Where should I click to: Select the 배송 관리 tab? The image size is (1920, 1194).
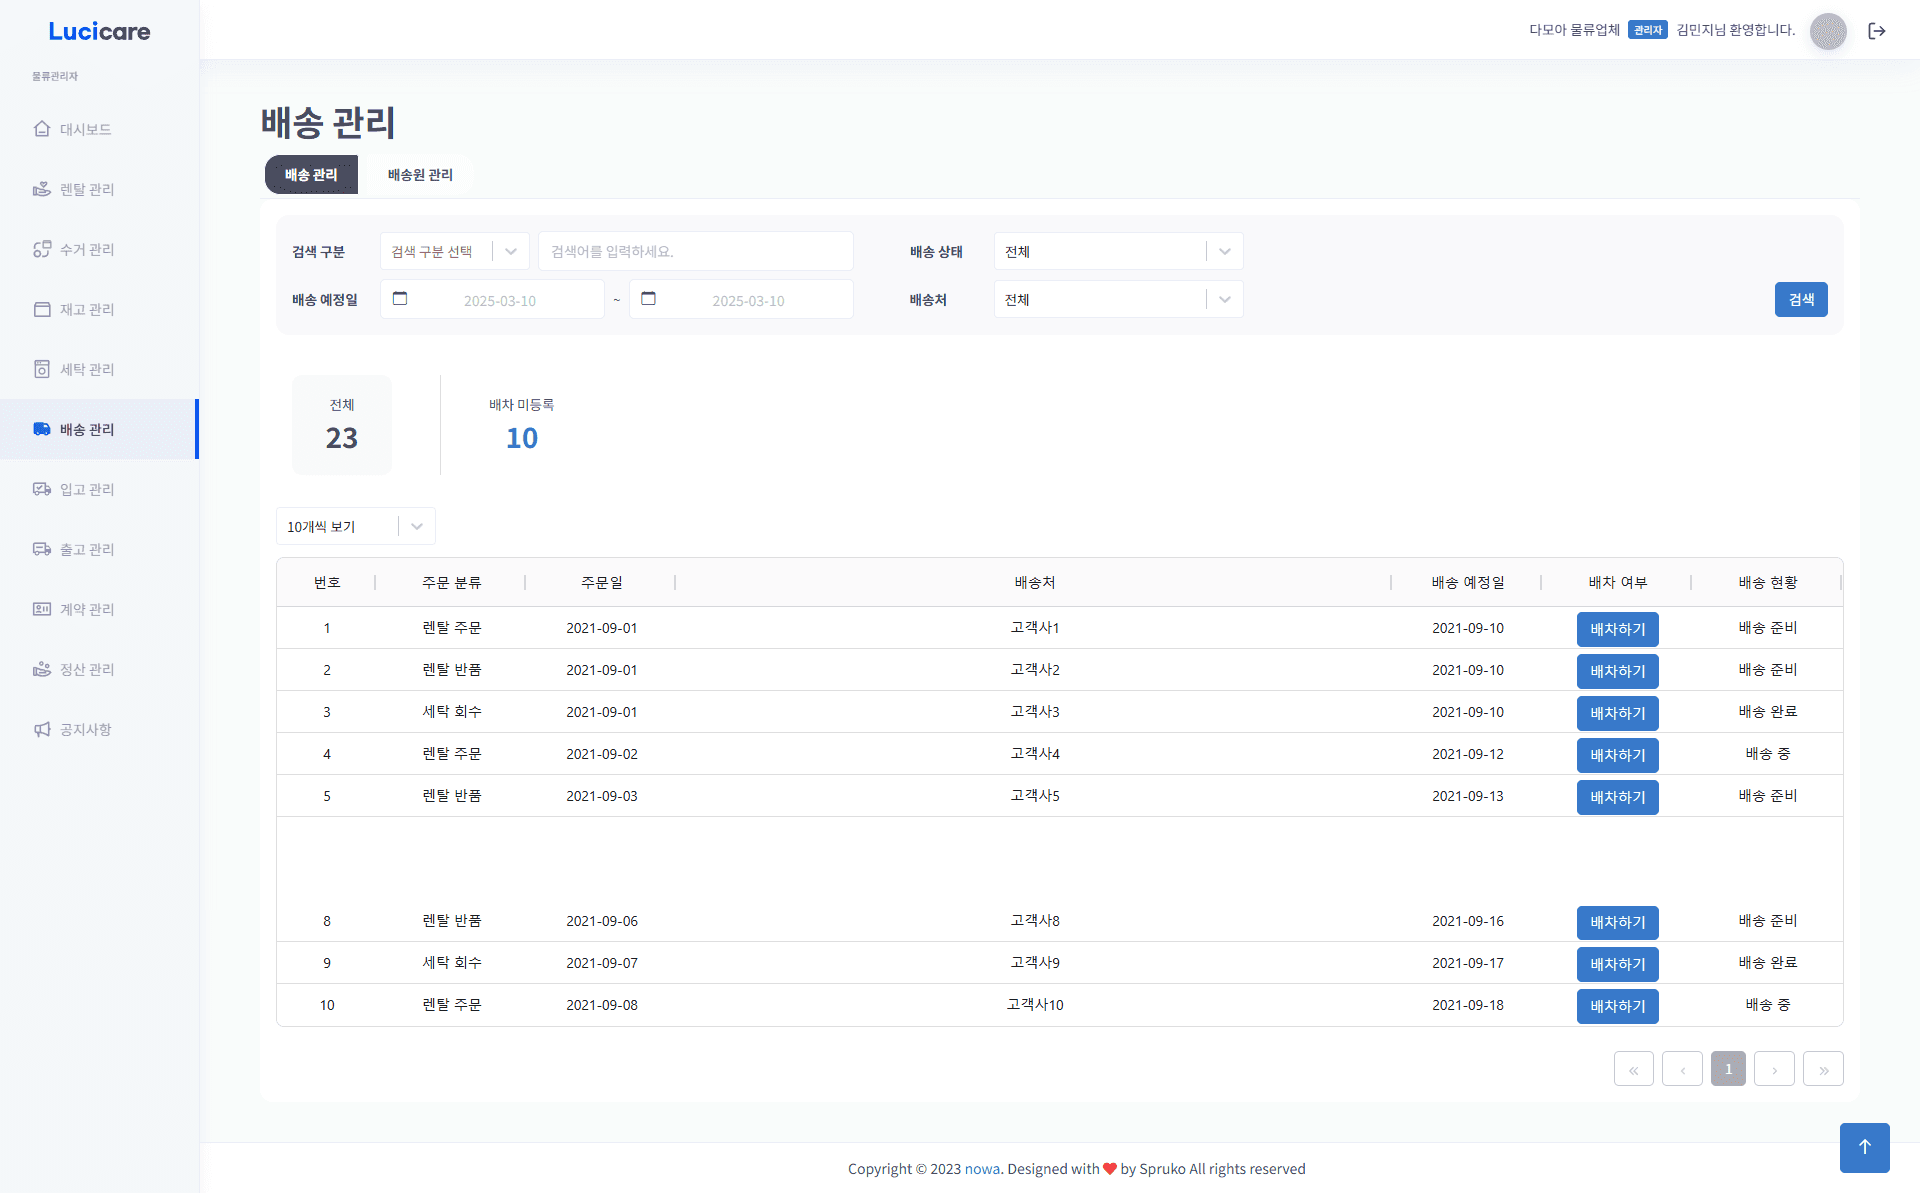(311, 175)
